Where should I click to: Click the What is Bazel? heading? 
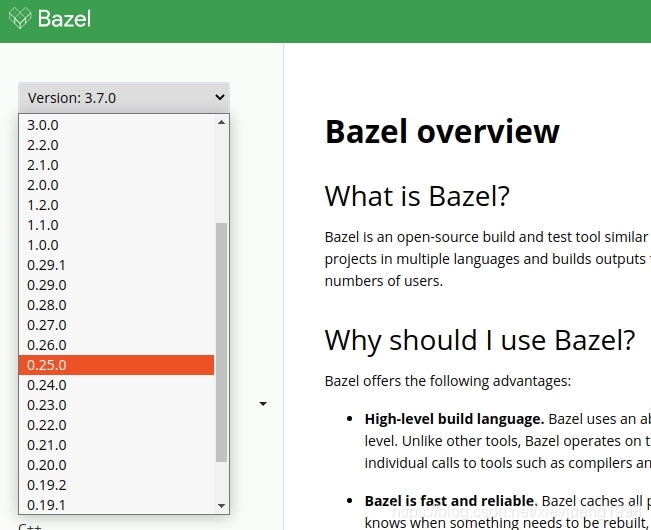[x=417, y=196]
